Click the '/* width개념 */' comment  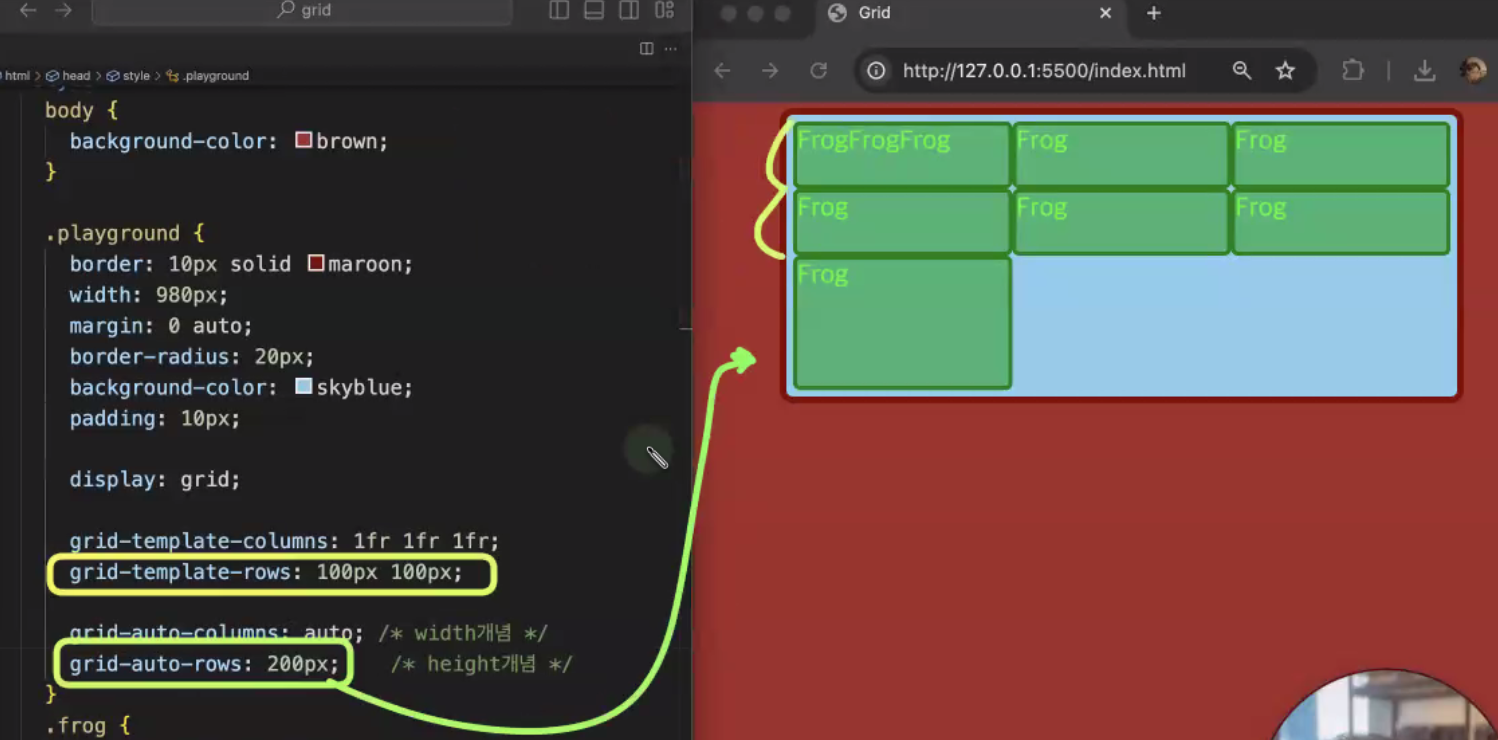463,633
